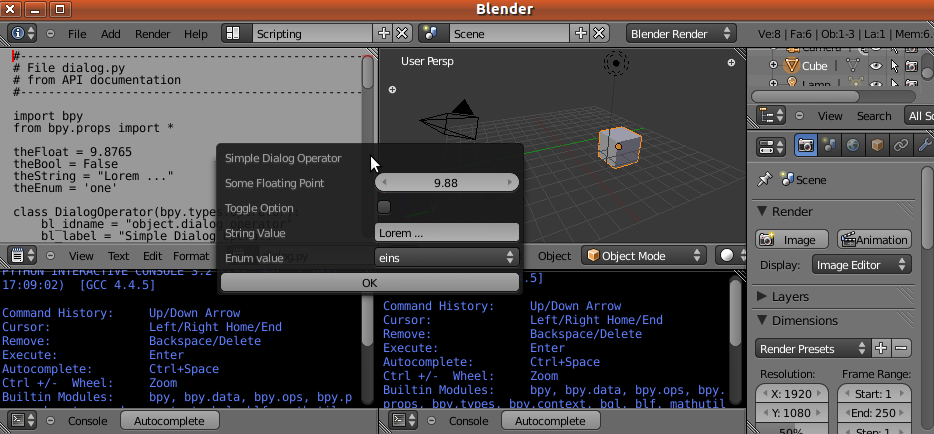Collapse the Render panel

pos(762,211)
